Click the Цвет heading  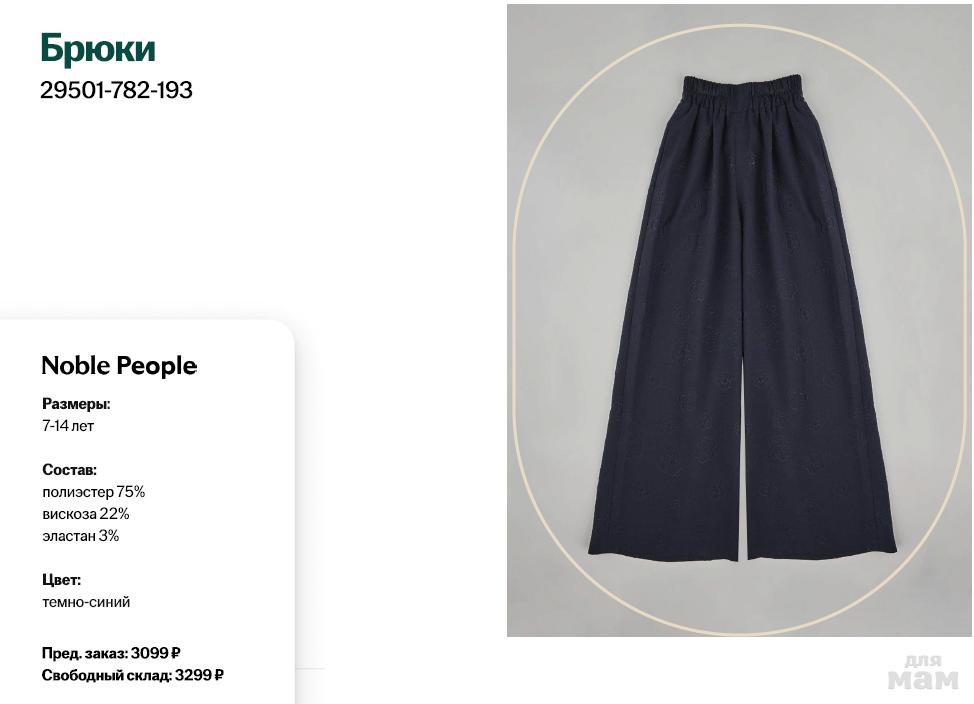pyautogui.click(x=61, y=580)
